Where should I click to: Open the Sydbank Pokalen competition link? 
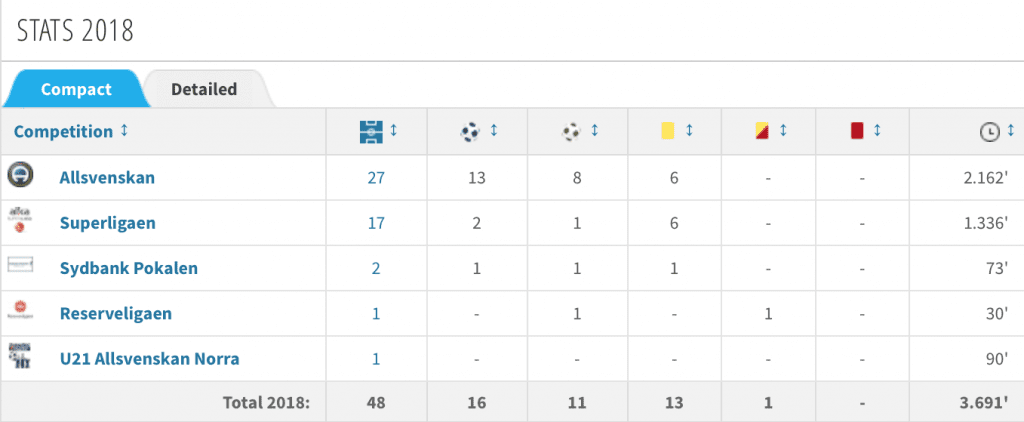tap(129, 268)
